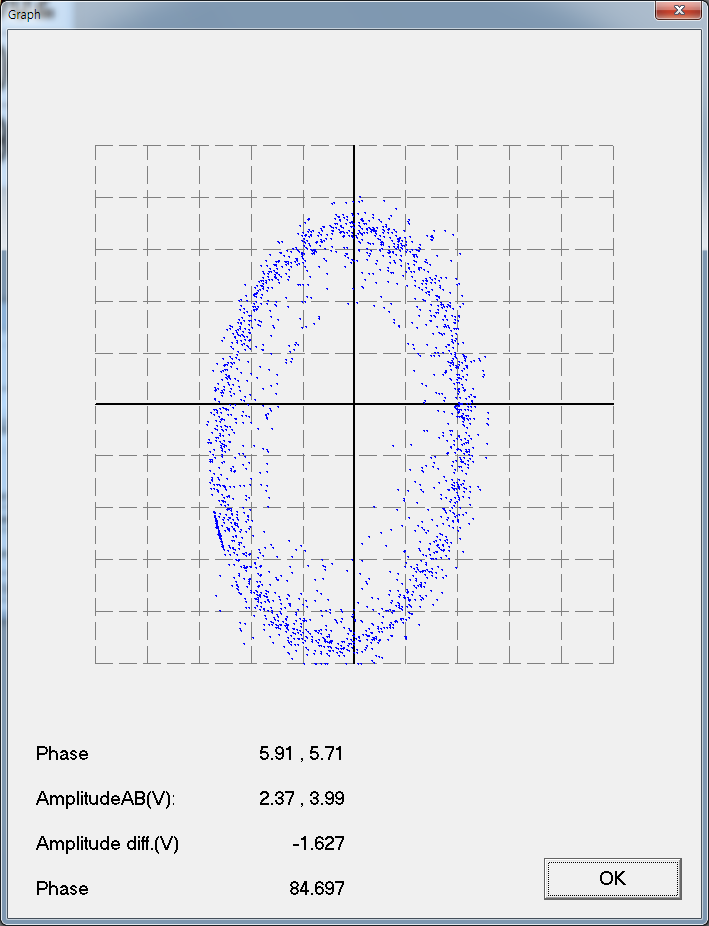Select the Phase label above AmplitudeAB
This screenshot has width=709, height=926.
click(x=62, y=753)
